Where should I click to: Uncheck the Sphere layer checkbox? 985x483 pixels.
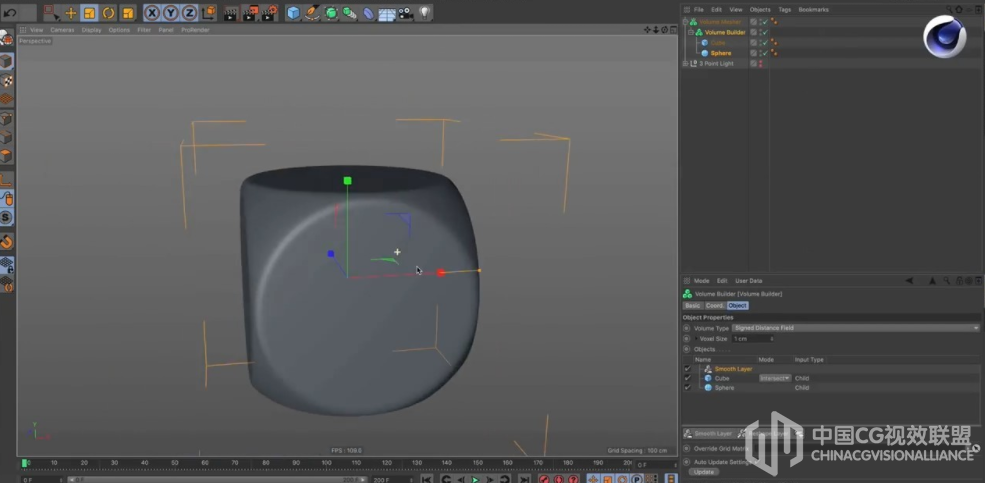pos(687,388)
